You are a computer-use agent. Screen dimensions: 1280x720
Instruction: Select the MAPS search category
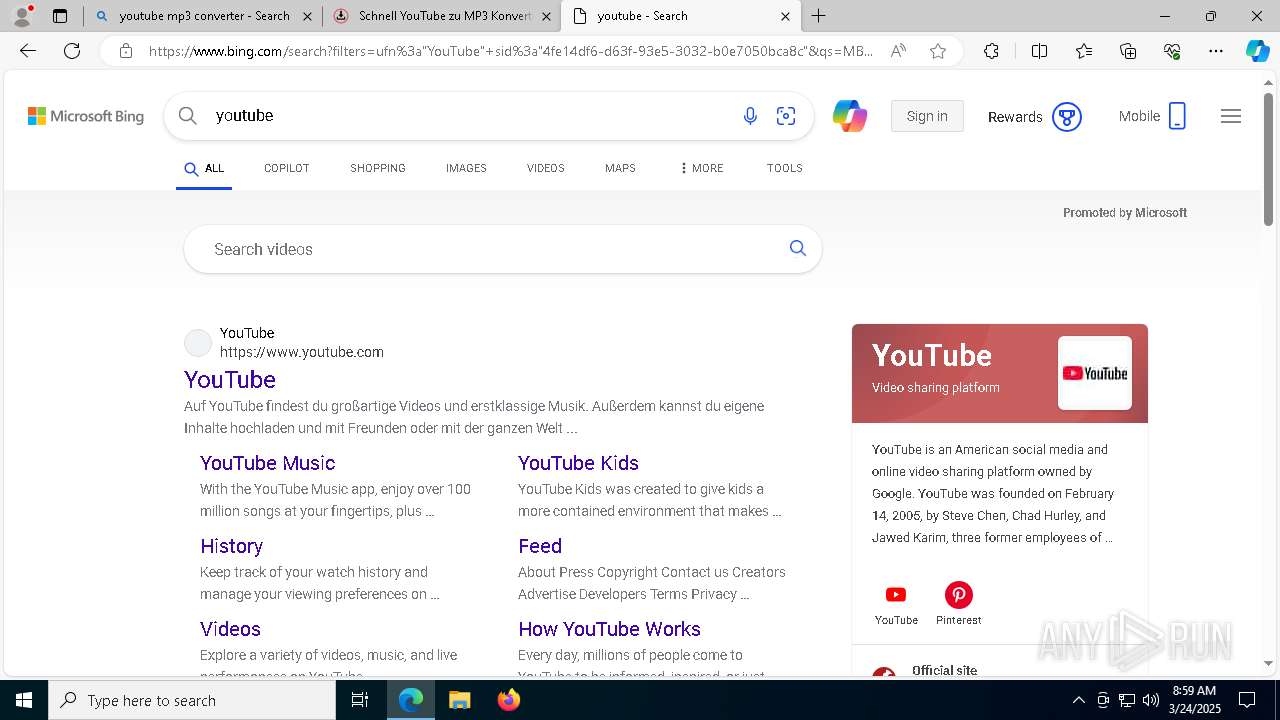620,168
